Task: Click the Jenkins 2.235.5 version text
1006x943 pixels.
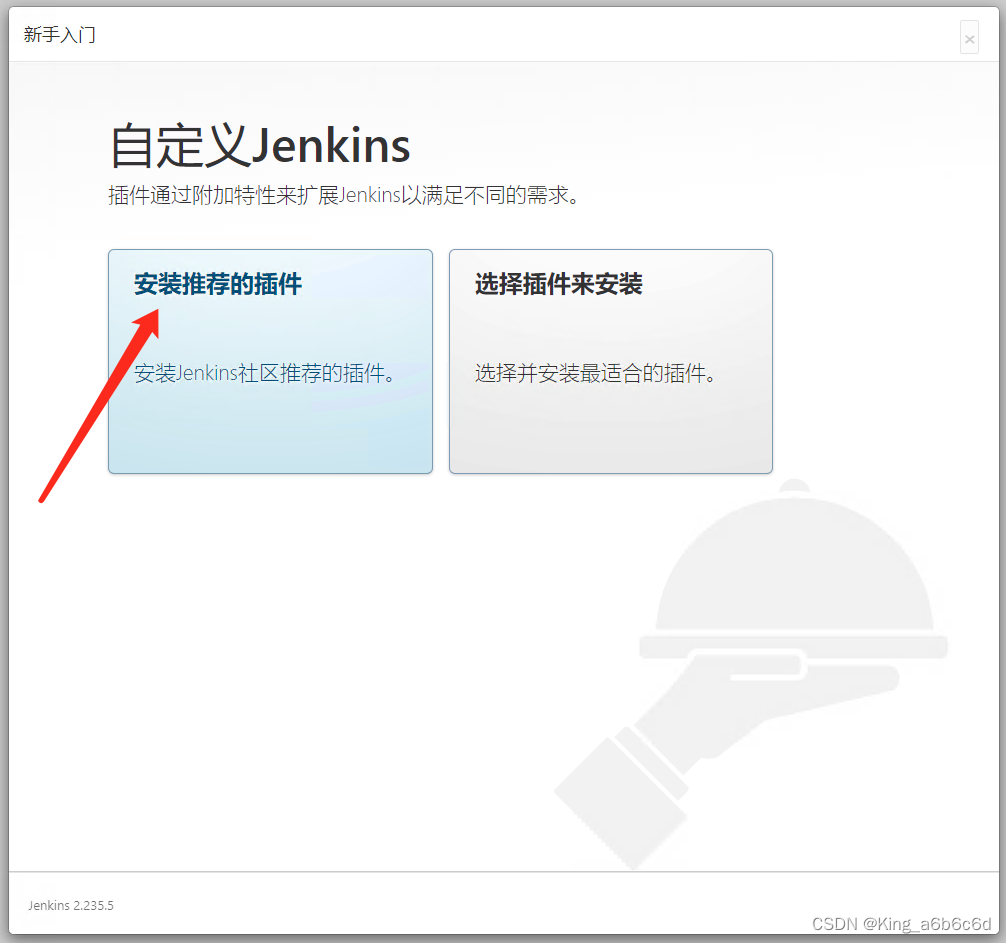Action: click(71, 905)
